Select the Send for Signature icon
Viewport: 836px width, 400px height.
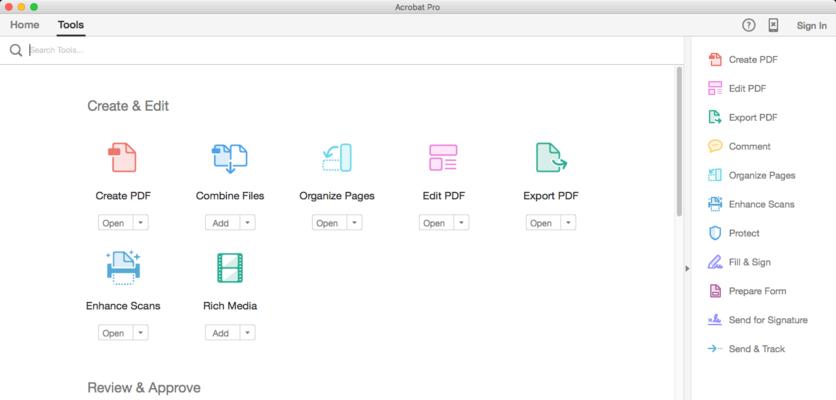pyautogui.click(x=714, y=320)
